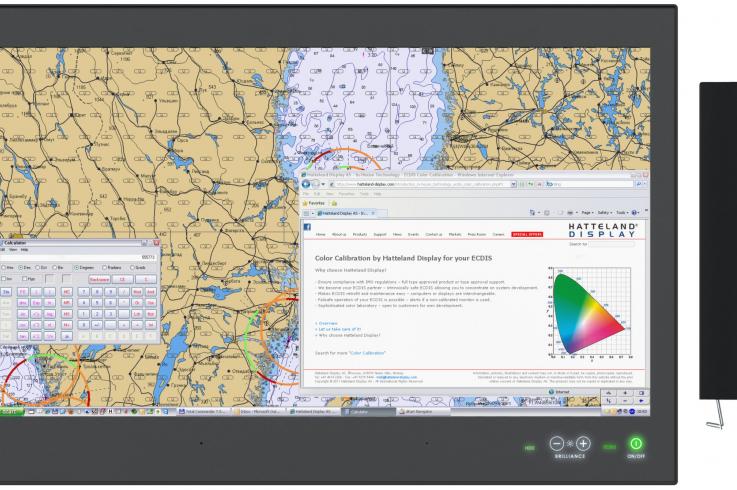Open the Help menu in Calculator

click(x=24, y=250)
